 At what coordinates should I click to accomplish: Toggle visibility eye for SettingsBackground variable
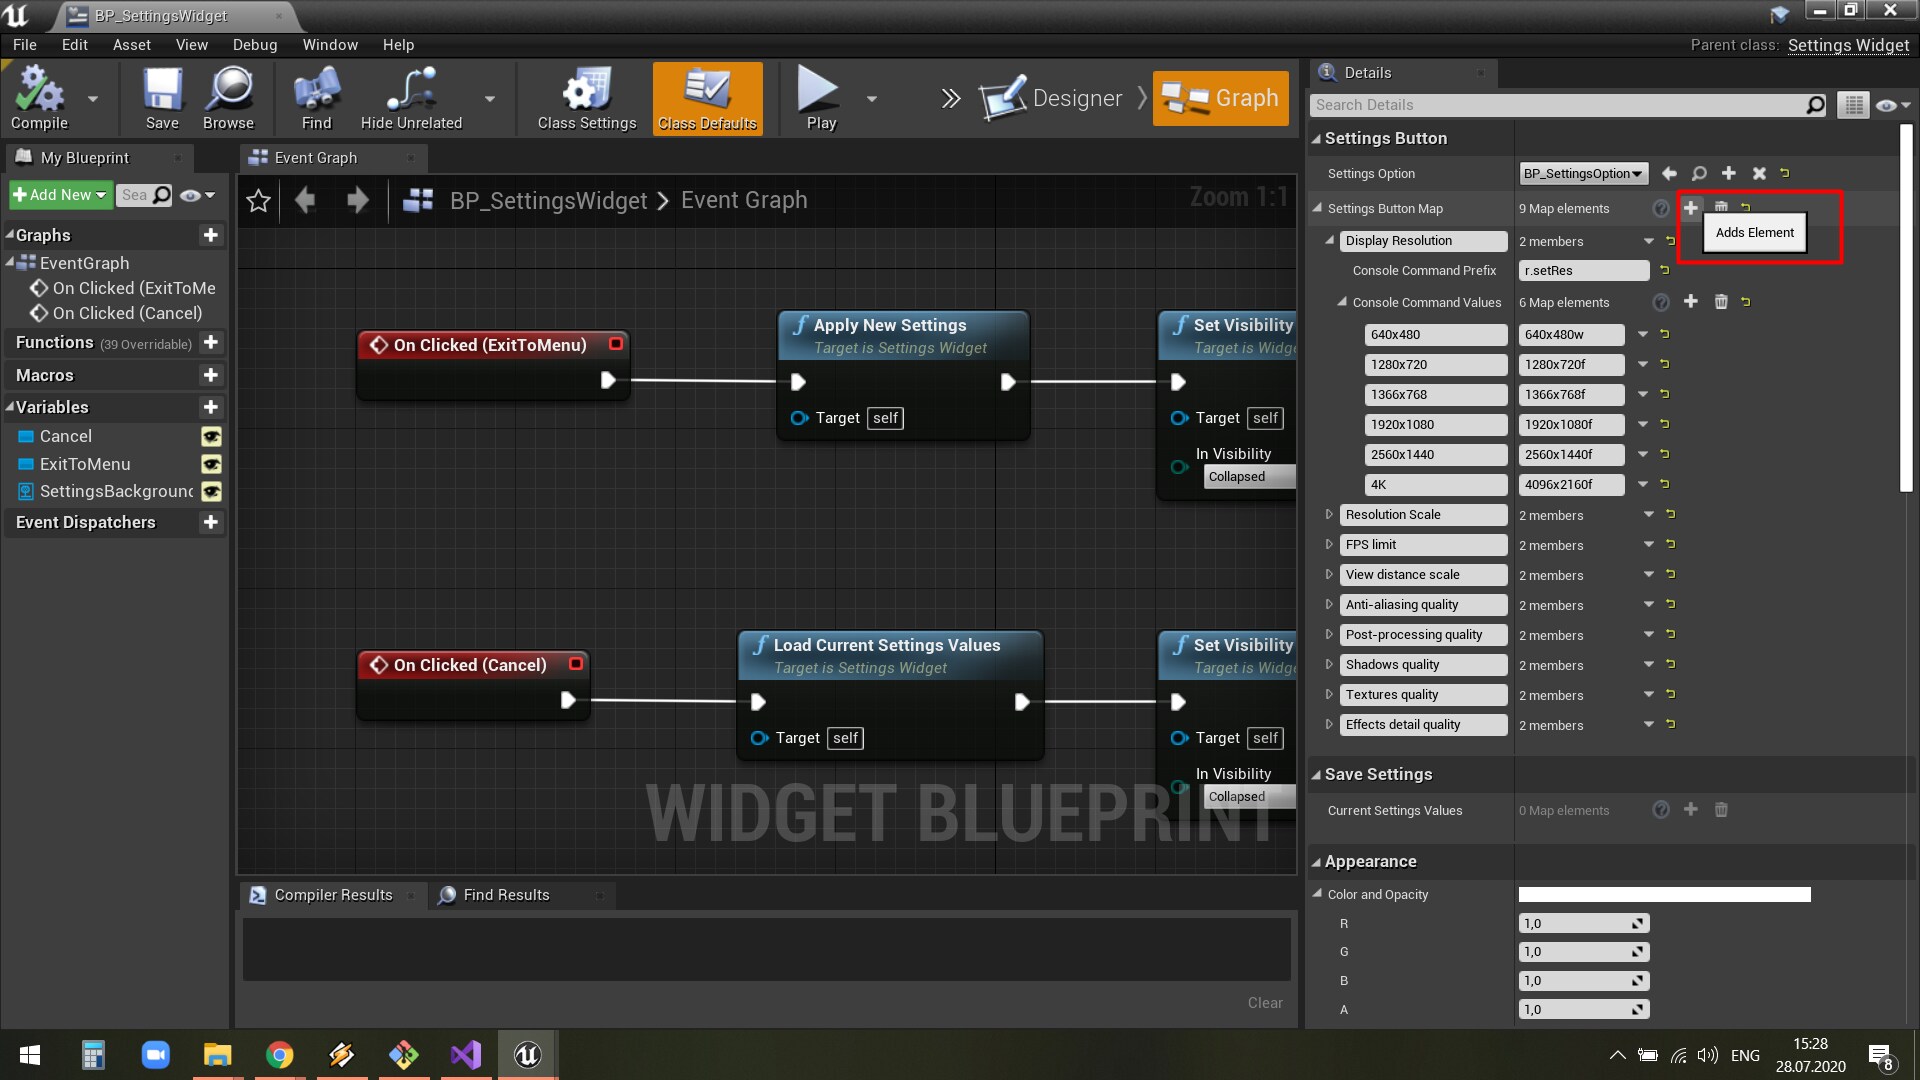point(211,492)
